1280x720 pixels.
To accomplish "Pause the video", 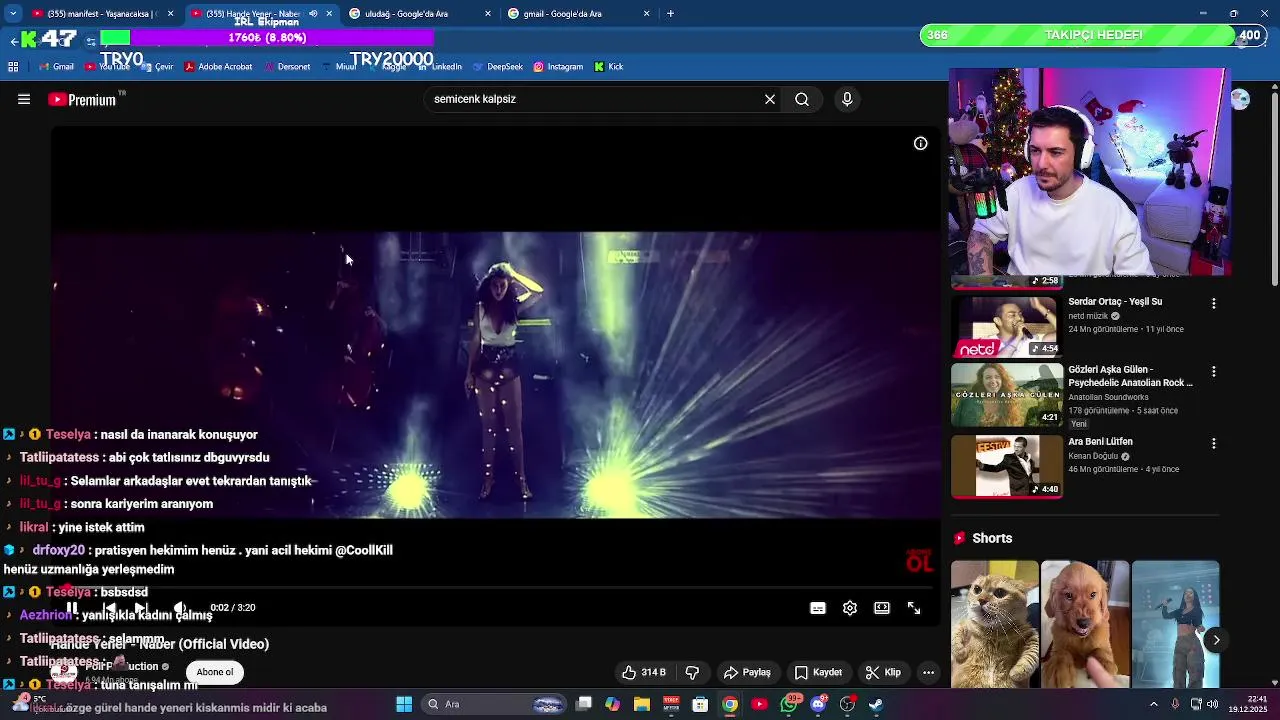I will [72, 608].
